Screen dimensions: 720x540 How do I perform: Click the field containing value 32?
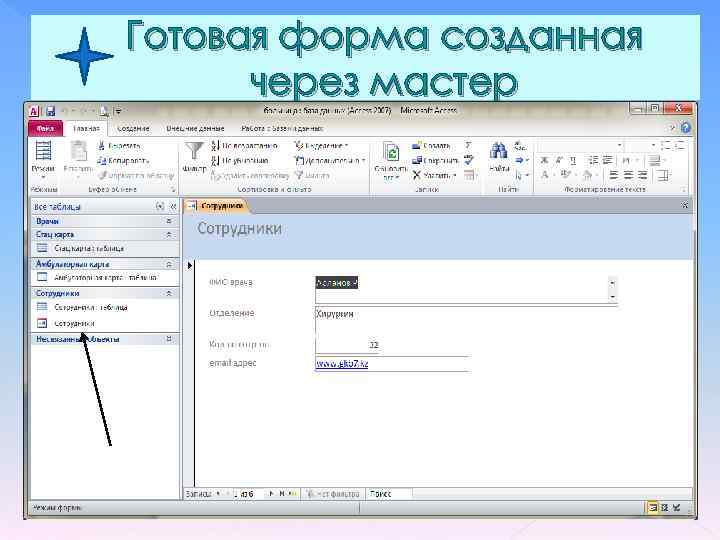click(347, 345)
